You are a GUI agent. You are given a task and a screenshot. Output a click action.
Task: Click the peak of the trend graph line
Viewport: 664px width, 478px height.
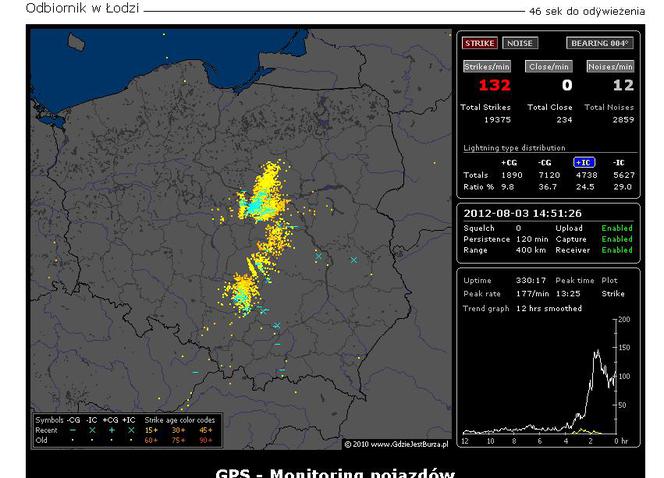click(x=598, y=351)
